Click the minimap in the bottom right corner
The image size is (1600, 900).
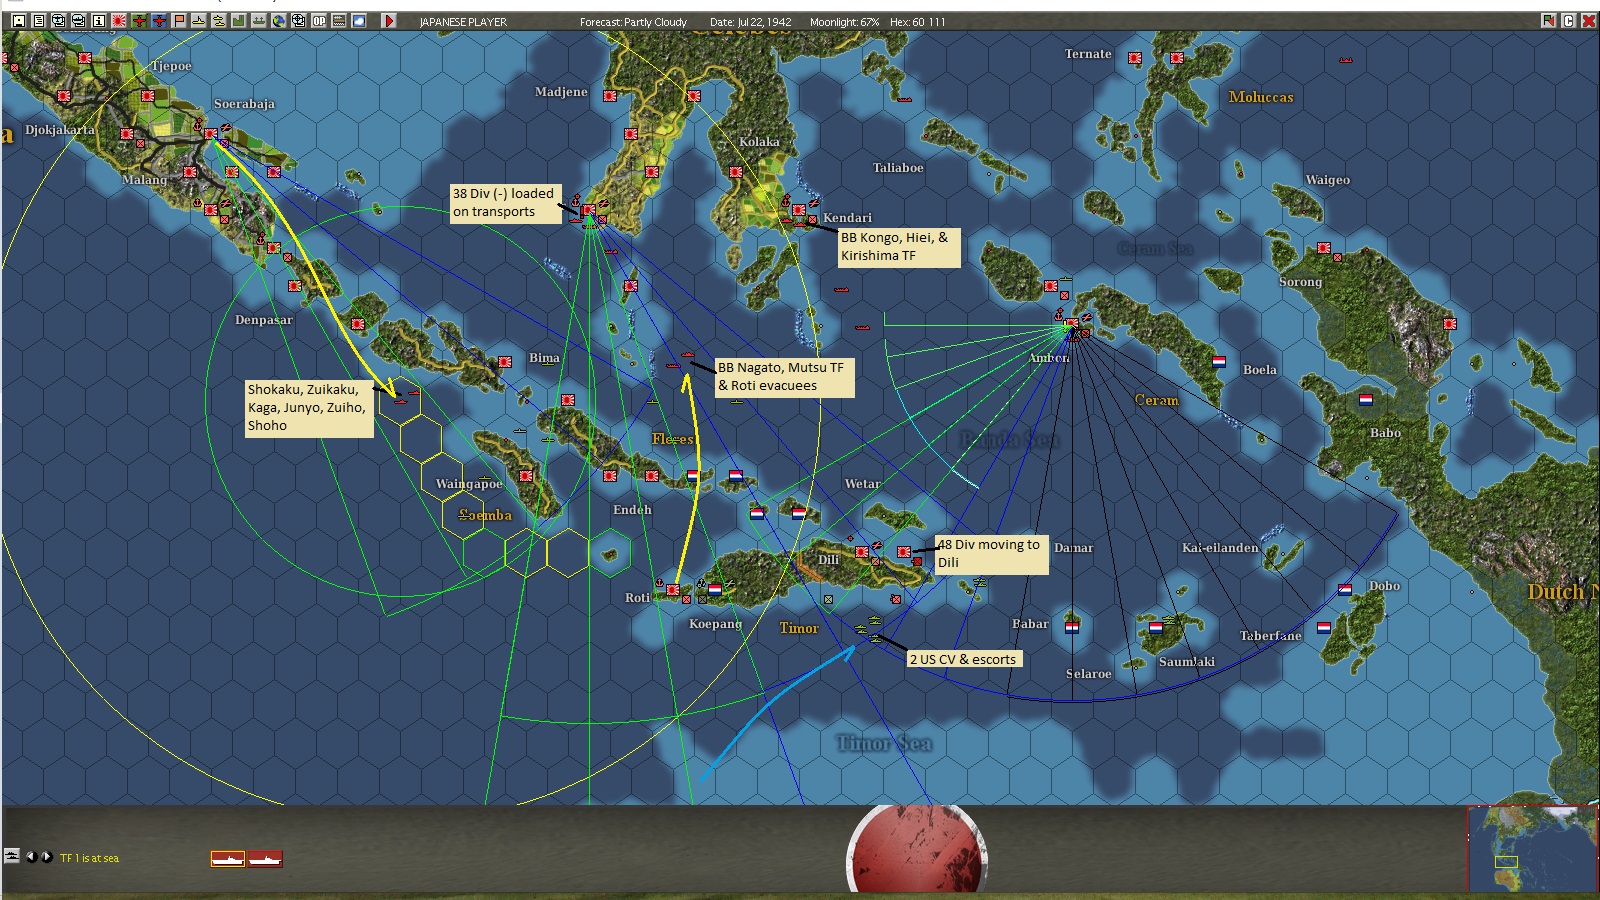1532,848
